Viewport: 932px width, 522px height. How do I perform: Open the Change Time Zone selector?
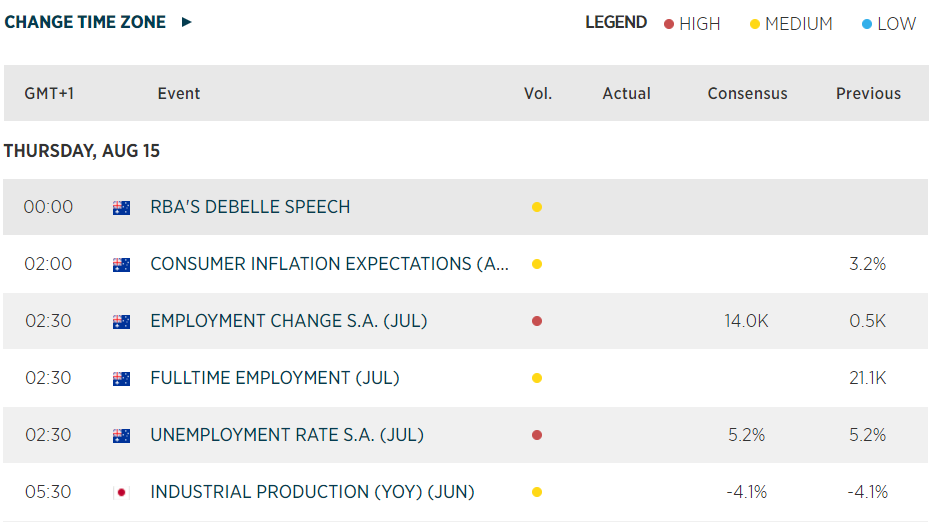86,22
